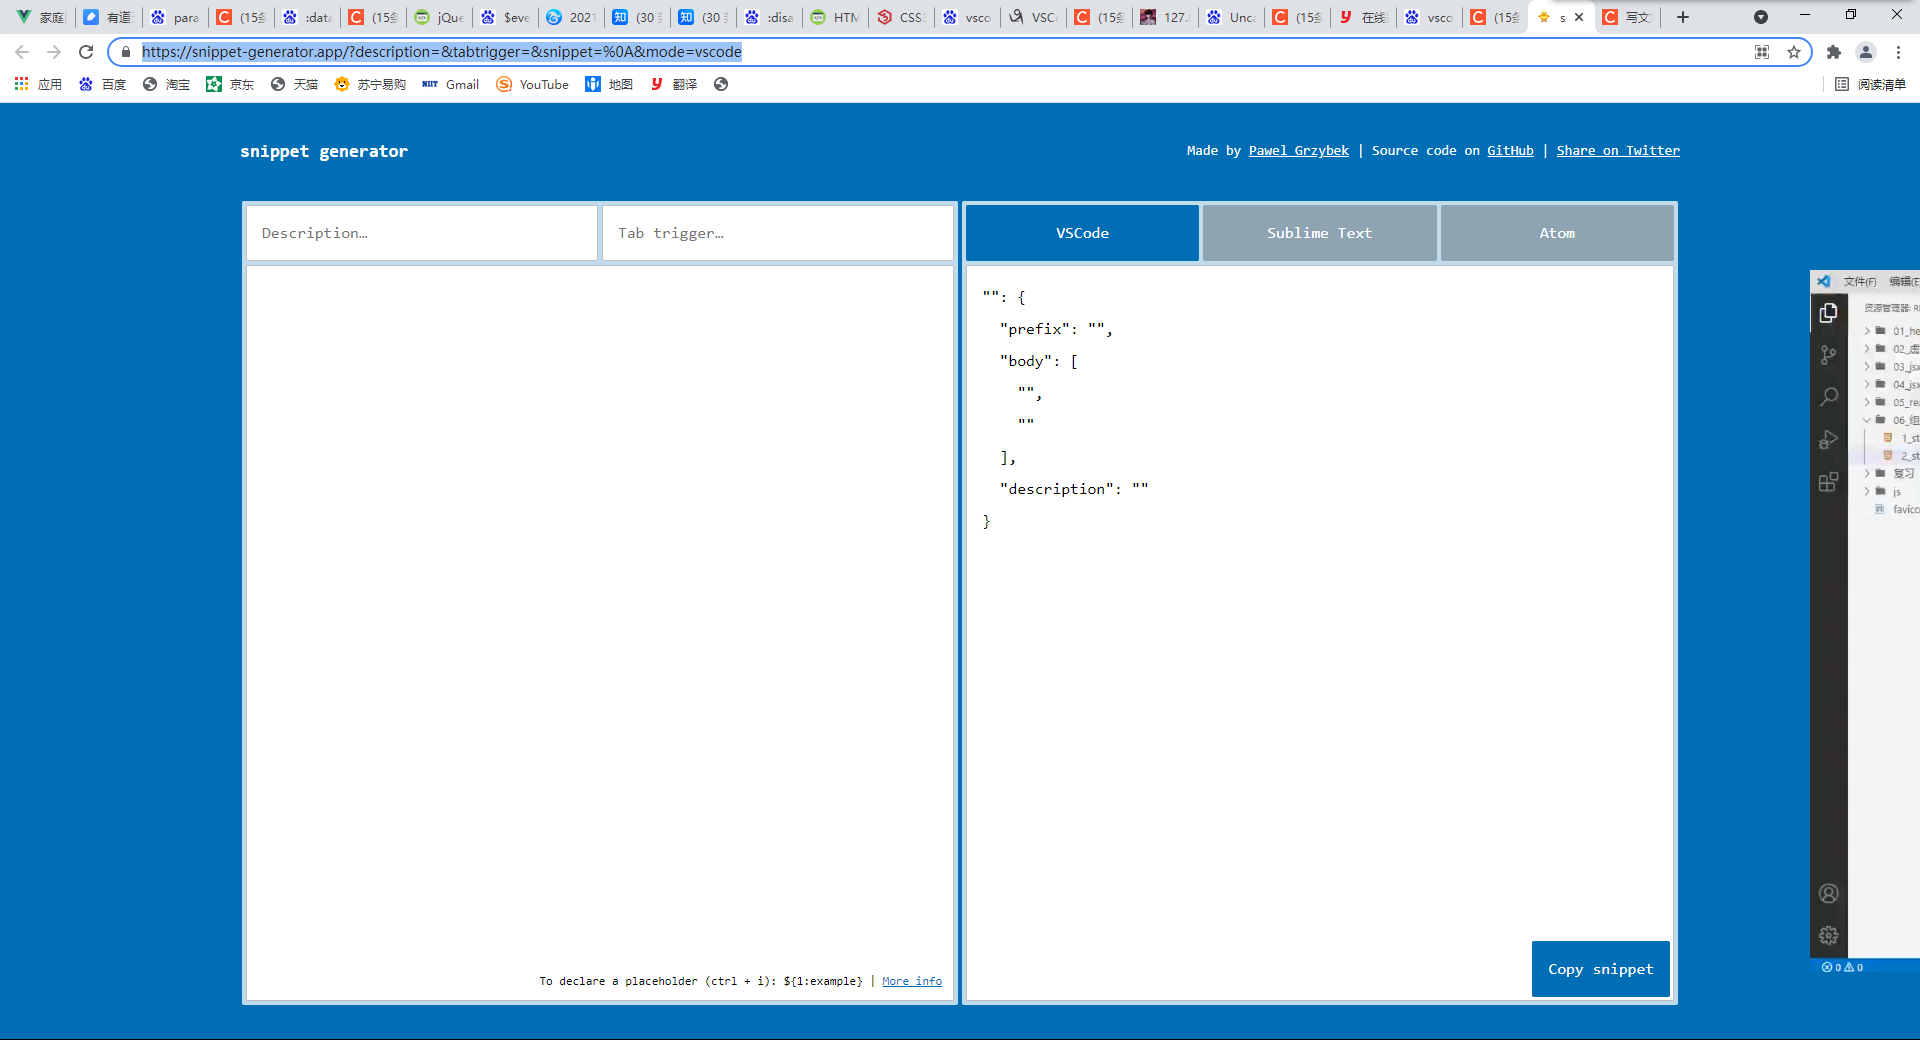Image resolution: width=1920 pixels, height=1040 pixels.
Task: Open Source Control in VS Code
Action: pos(1829,355)
